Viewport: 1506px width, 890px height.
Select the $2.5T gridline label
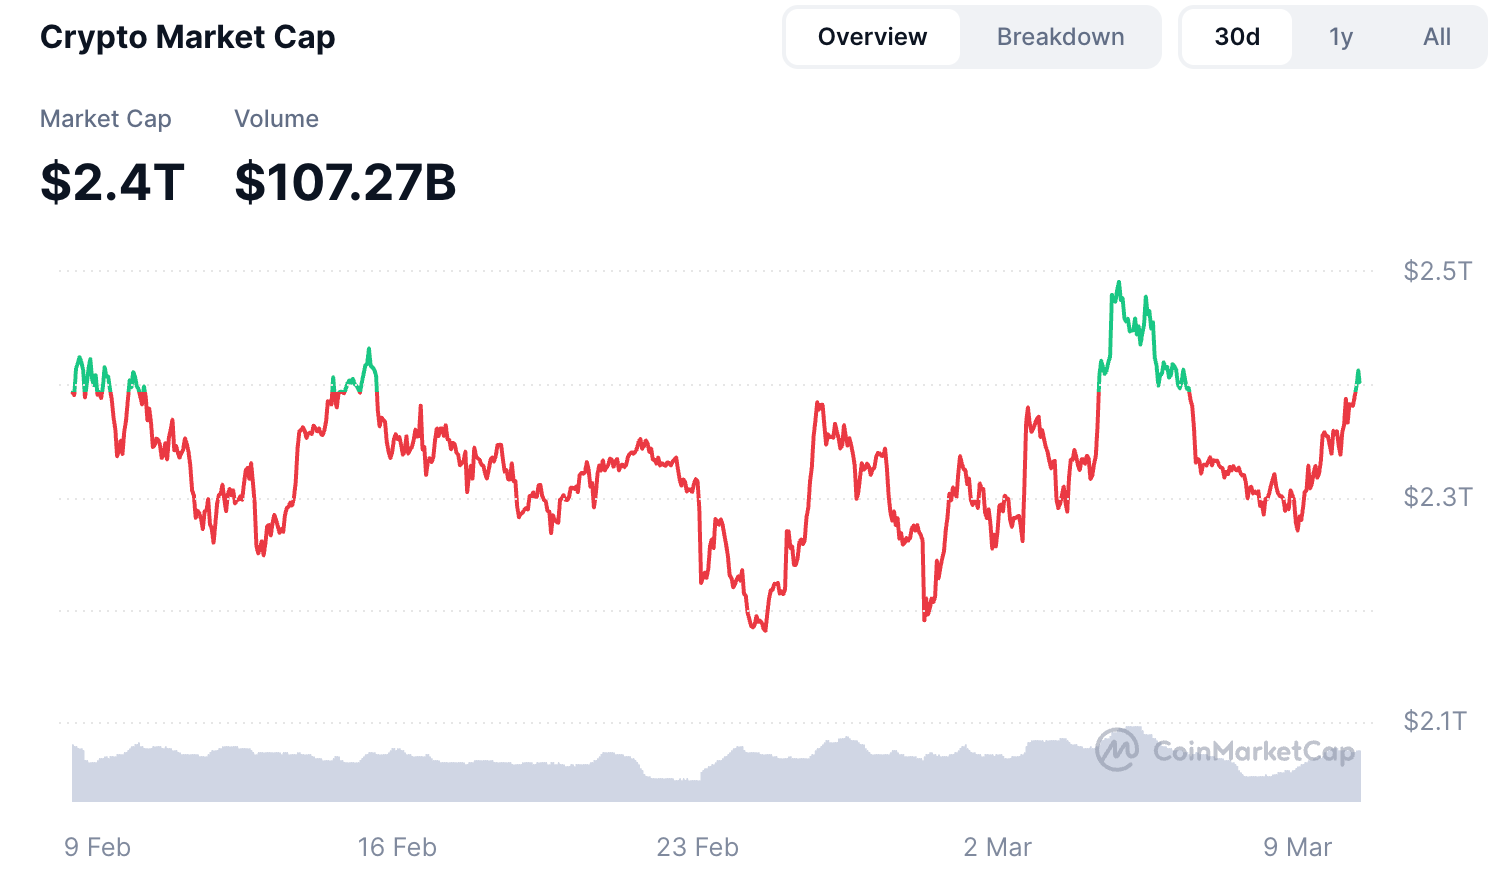(1434, 269)
